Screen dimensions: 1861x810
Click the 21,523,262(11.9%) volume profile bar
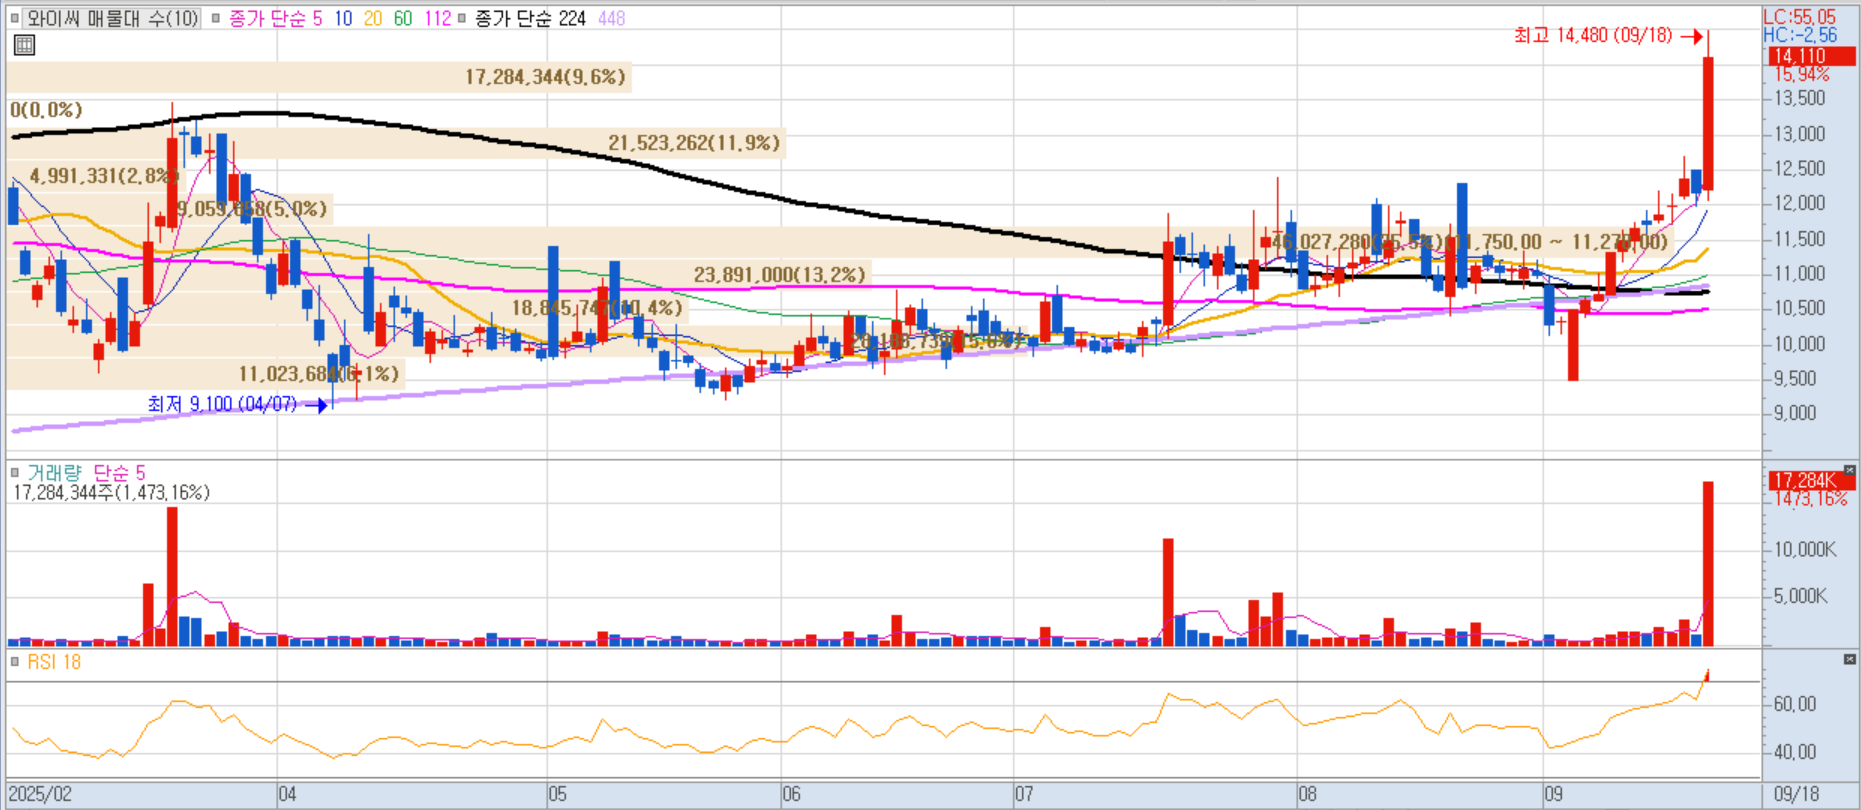[x=396, y=143]
